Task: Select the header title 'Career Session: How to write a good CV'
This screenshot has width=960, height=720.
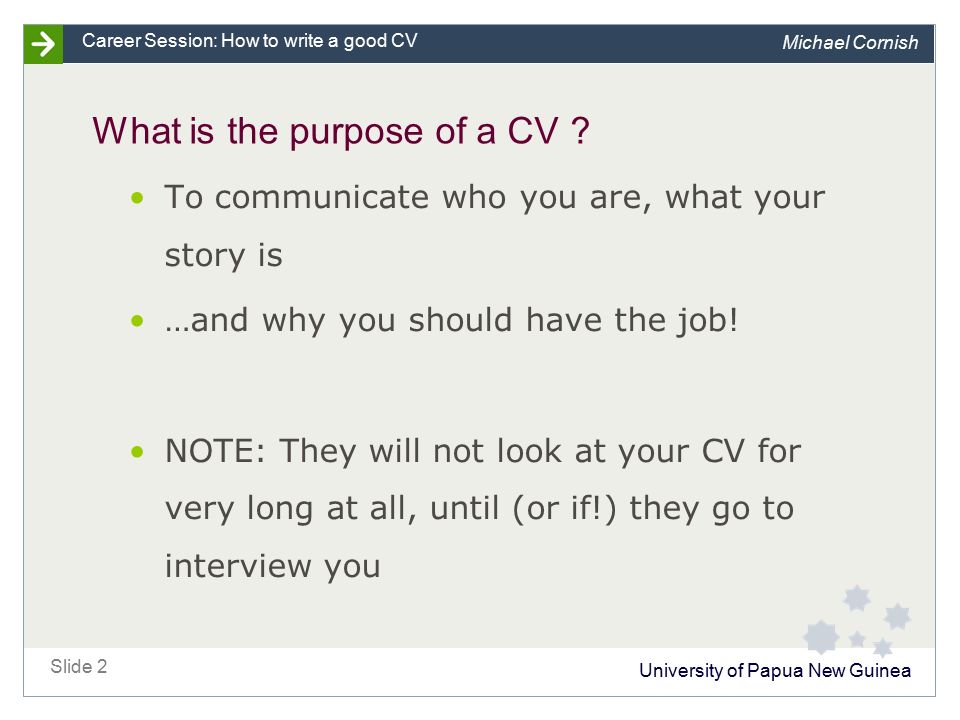Action: (x=250, y=40)
